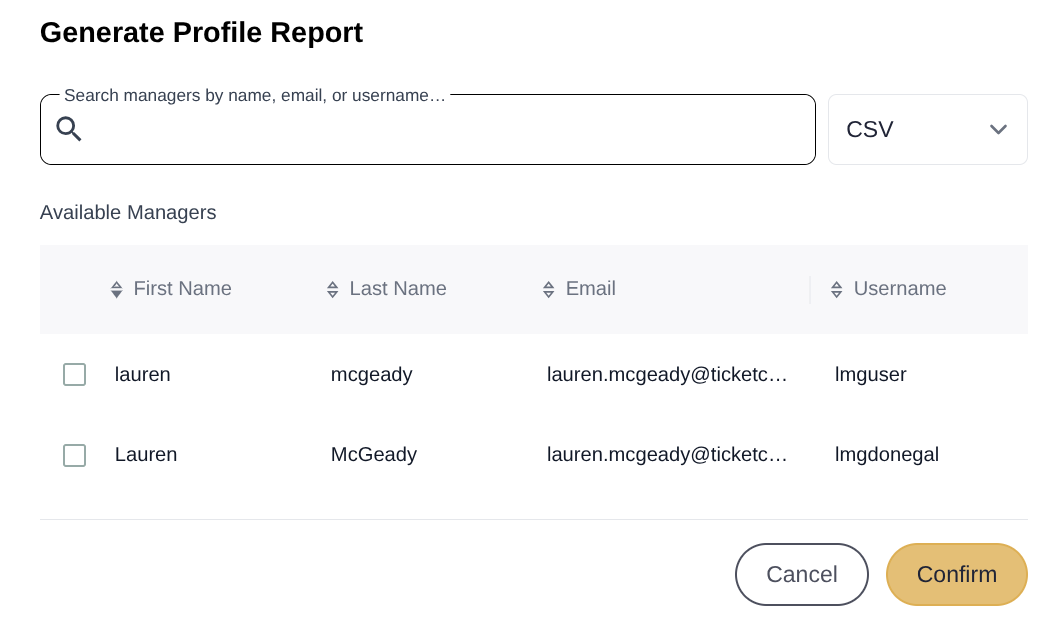
Task: Click the magnifying glass search icon
Action: click(69, 129)
